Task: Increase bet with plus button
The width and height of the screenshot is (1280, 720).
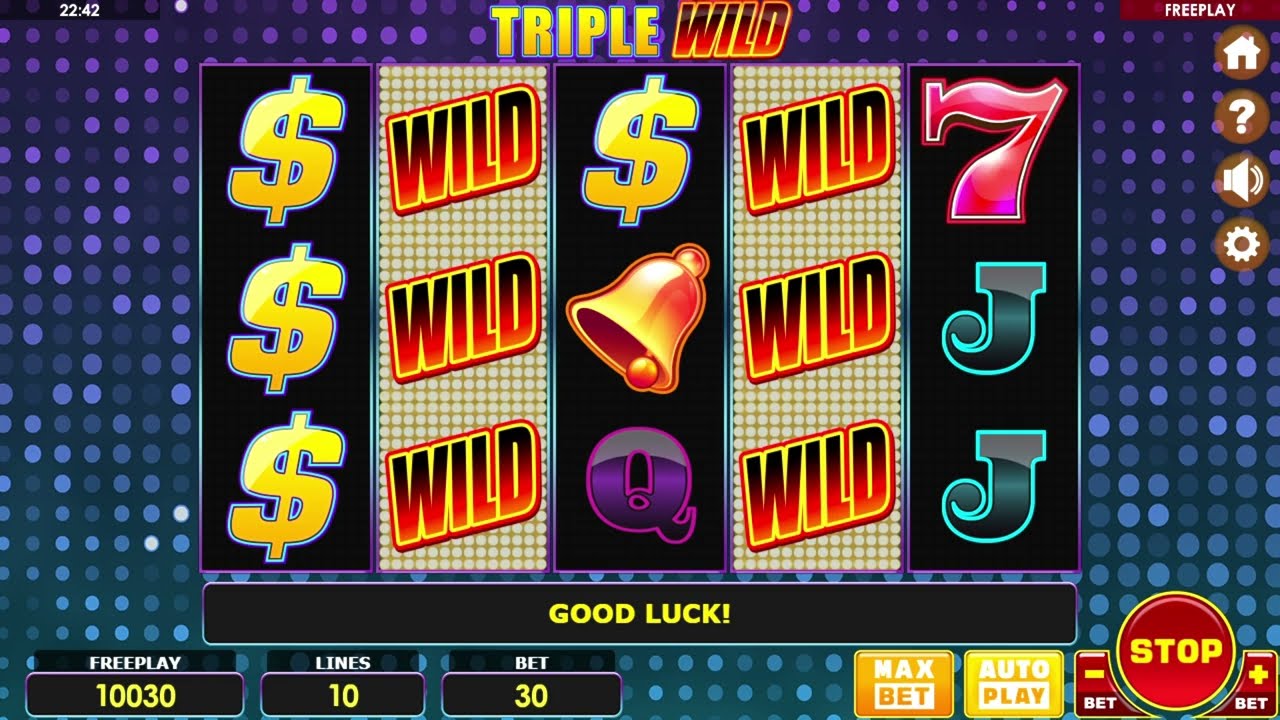Action: [1257, 683]
